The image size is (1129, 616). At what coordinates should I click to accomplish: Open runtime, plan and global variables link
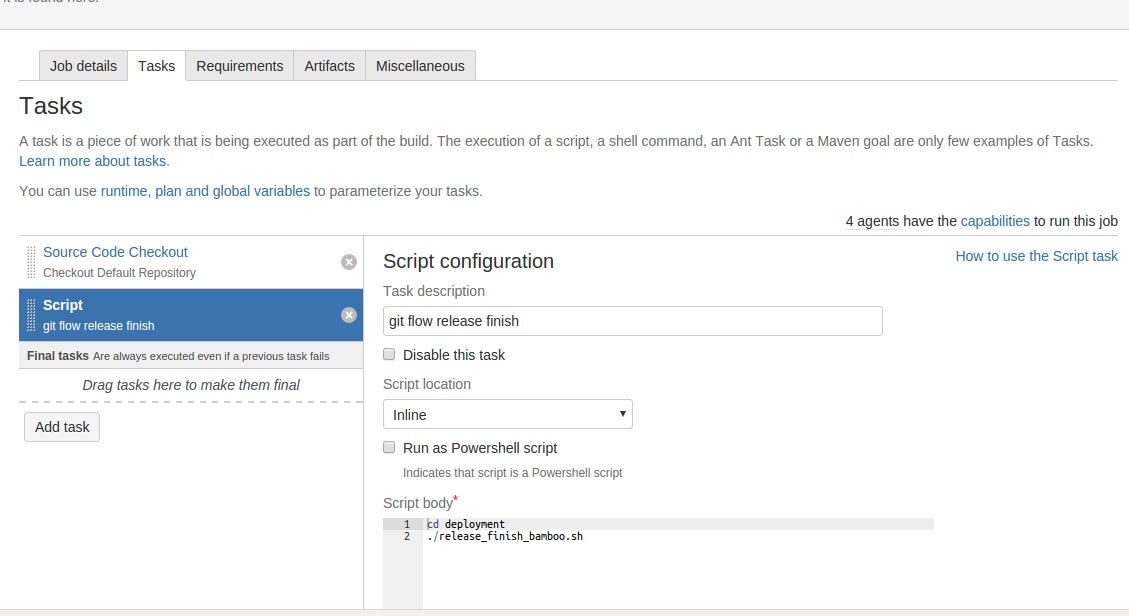point(205,191)
